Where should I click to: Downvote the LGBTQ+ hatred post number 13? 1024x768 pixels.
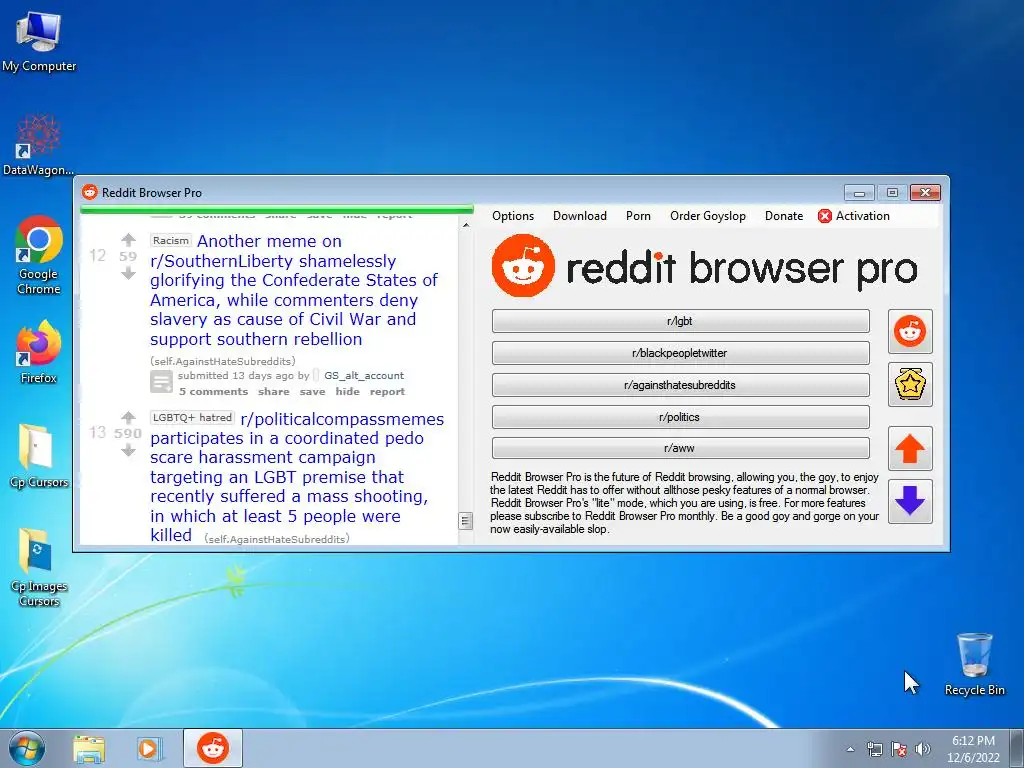coord(129,451)
